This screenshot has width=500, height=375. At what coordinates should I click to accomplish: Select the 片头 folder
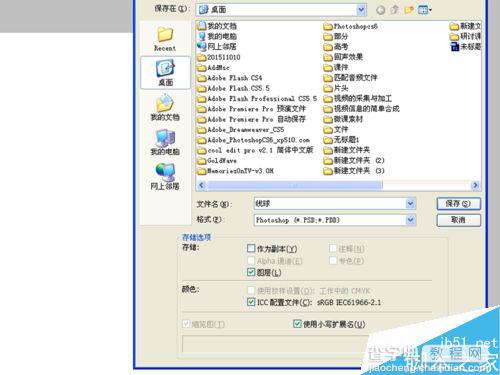point(336,88)
